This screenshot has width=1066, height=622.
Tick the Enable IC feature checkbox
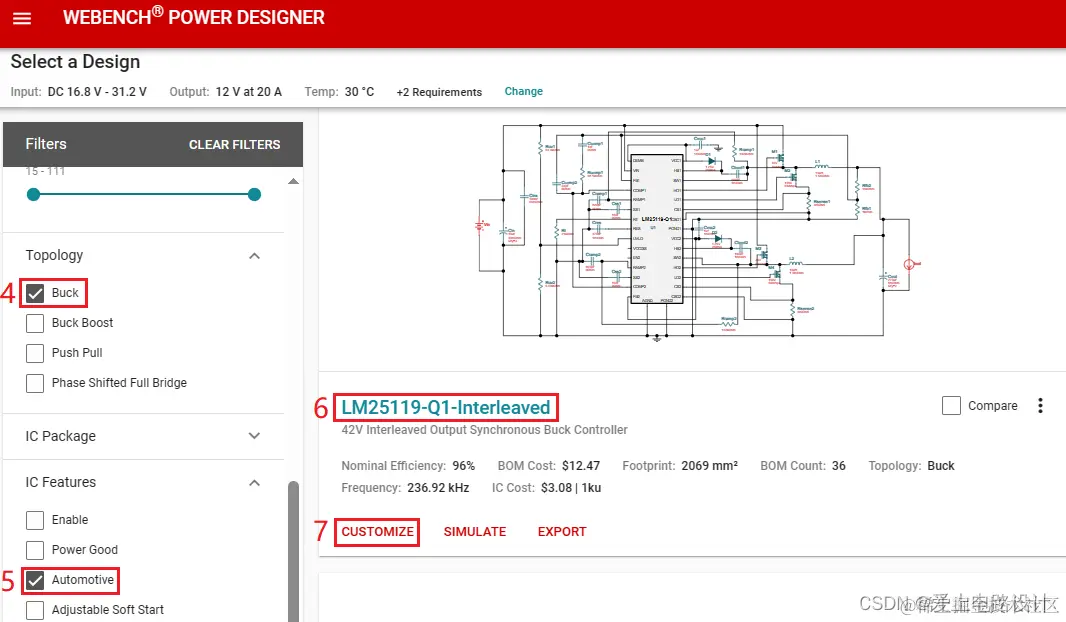pos(35,520)
